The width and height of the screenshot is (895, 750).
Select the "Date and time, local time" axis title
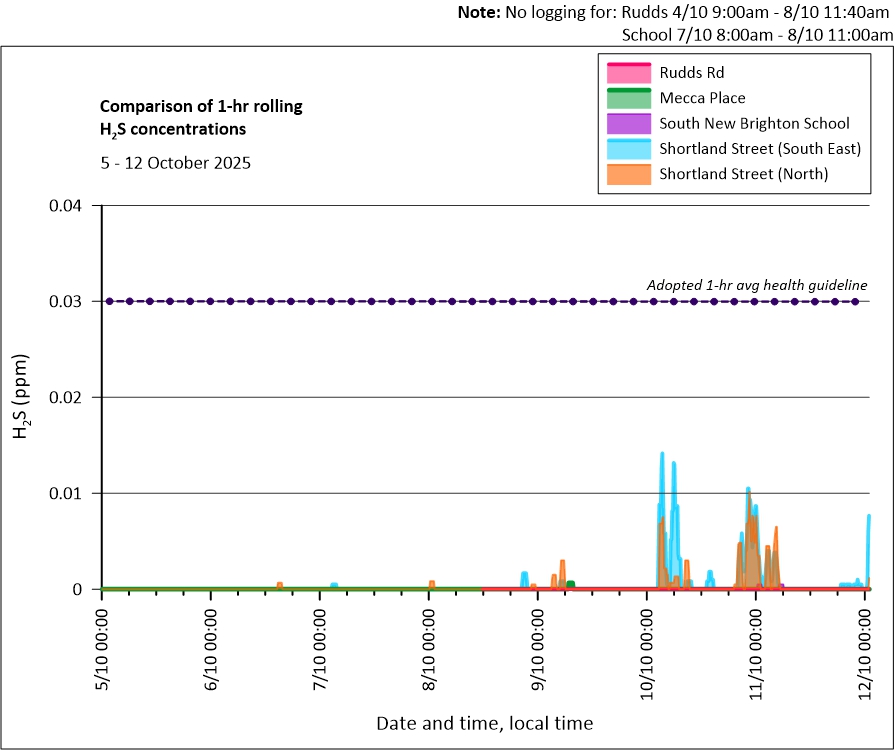pos(484,722)
